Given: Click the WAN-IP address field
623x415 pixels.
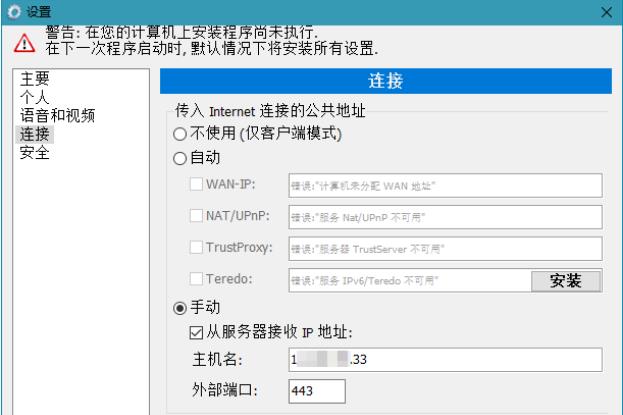Looking at the screenshot, I should click(x=445, y=186).
